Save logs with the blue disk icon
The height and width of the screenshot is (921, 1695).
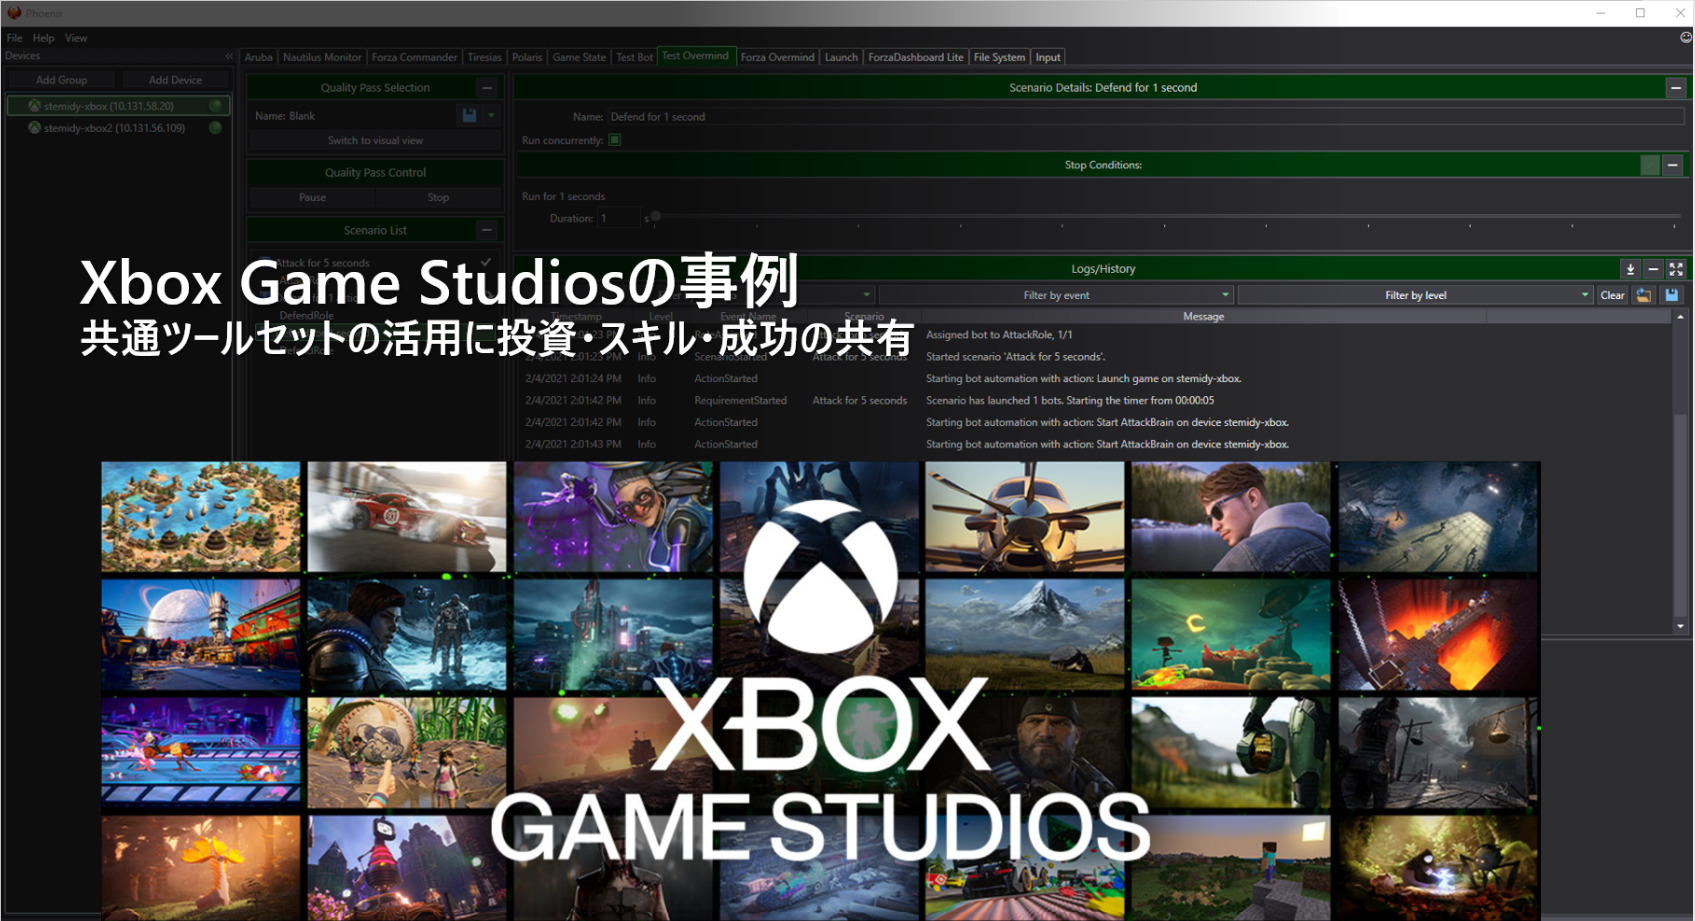(1671, 295)
